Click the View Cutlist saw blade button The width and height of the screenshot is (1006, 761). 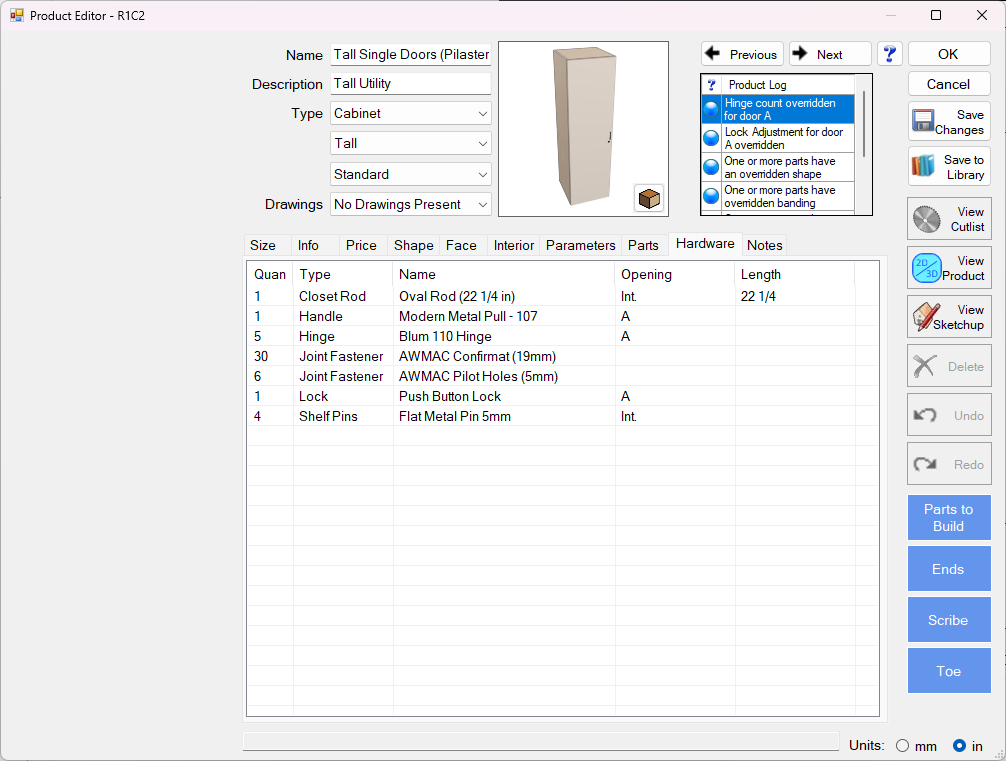pos(948,219)
